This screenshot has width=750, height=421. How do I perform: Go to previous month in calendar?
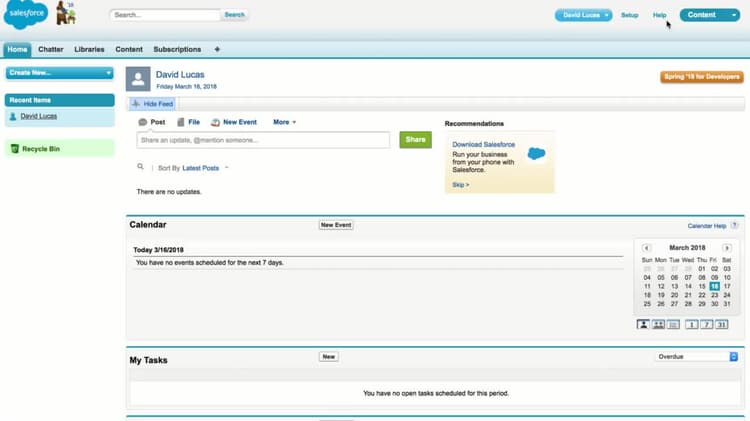point(646,248)
